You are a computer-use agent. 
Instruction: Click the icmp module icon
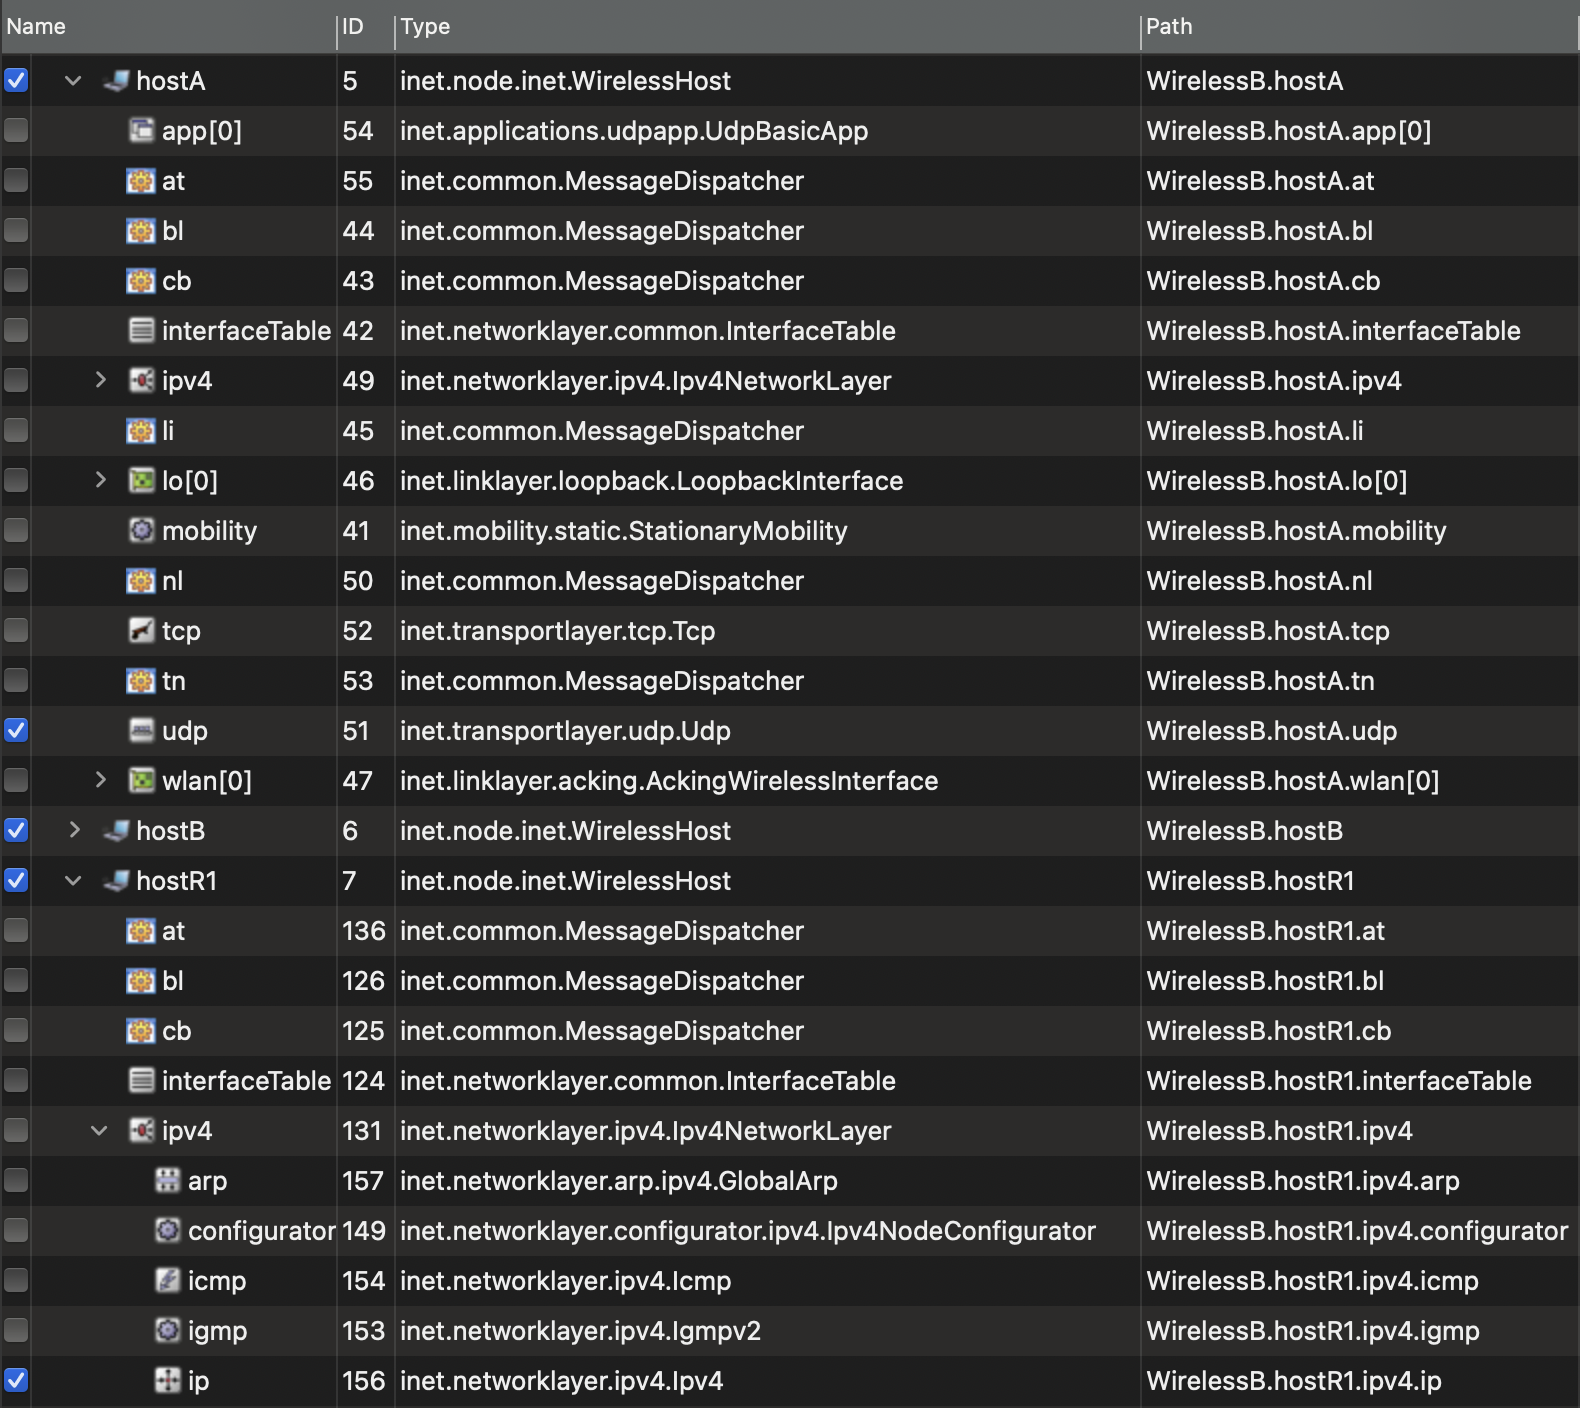pos(168,1281)
